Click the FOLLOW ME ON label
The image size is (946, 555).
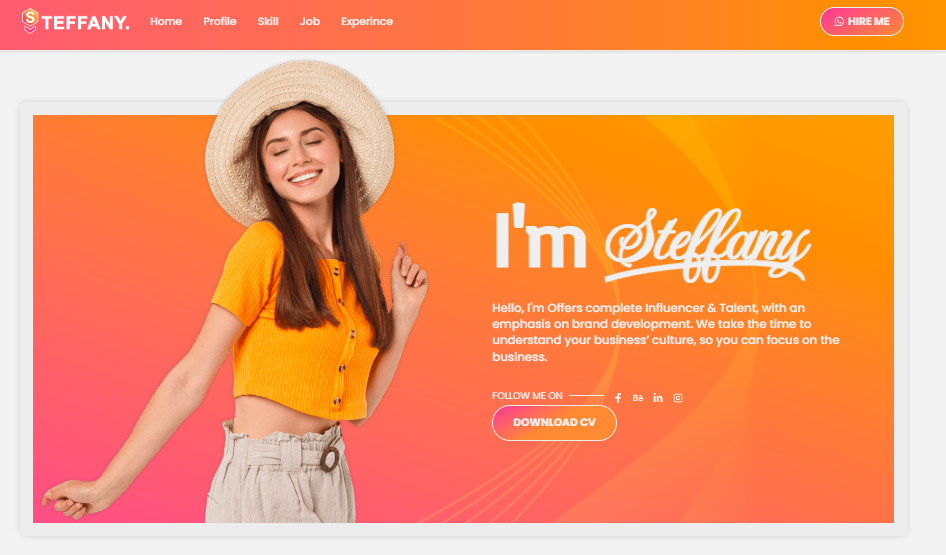point(527,396)
